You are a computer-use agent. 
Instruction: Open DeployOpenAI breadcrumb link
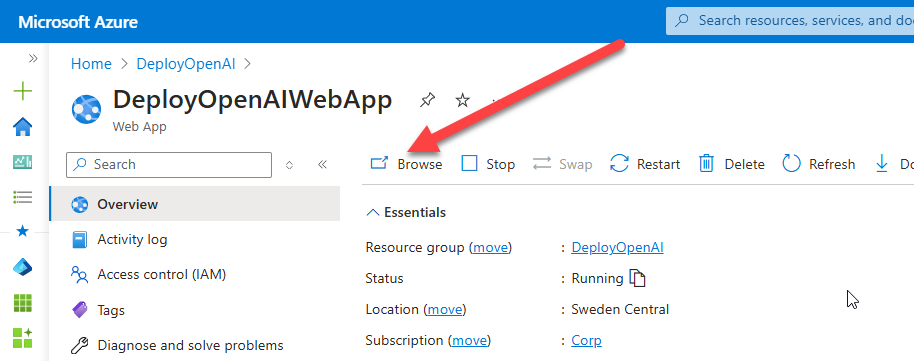[x=186, y=64]
